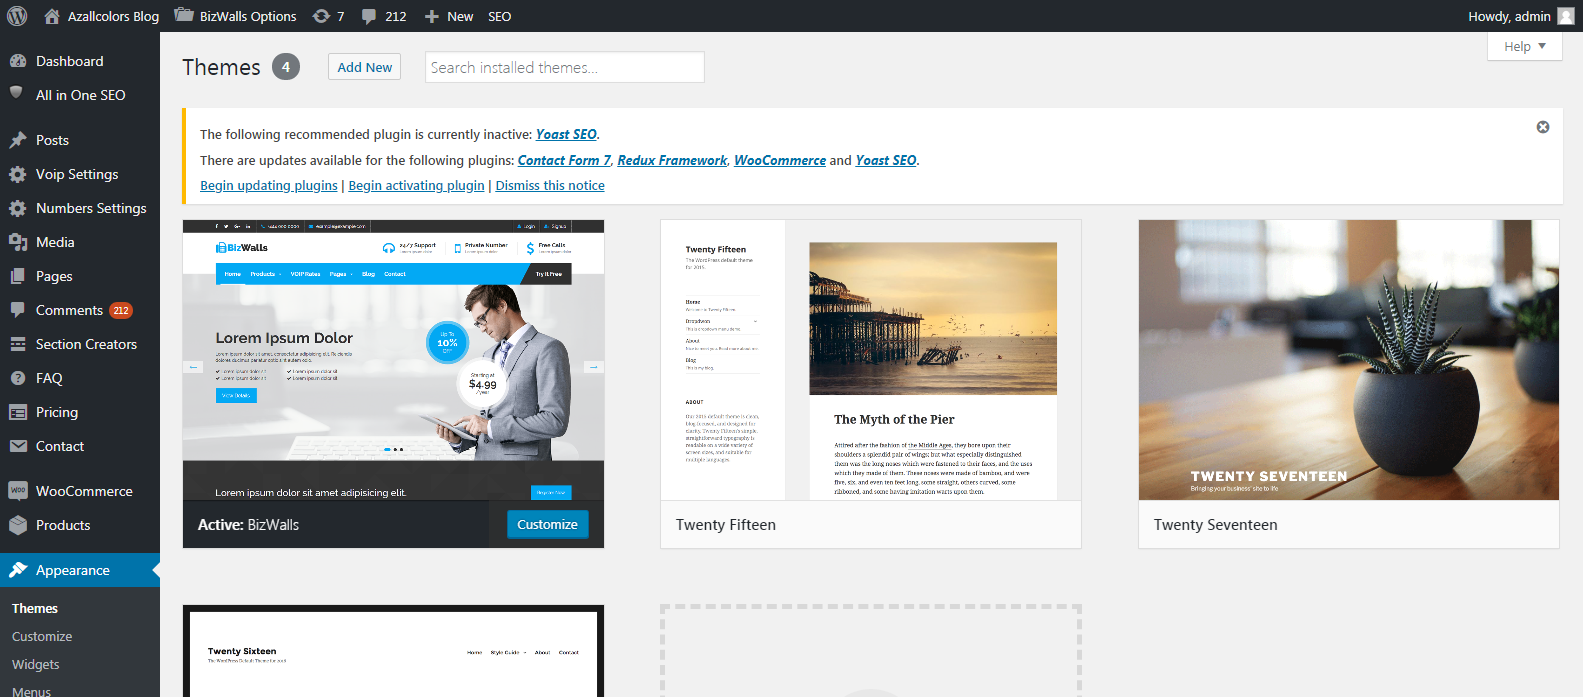Image resolution: width=1583 pixels, height=697 pixels.
Task: Open comments bubble icon in admin bar
Action: (369, 16)
